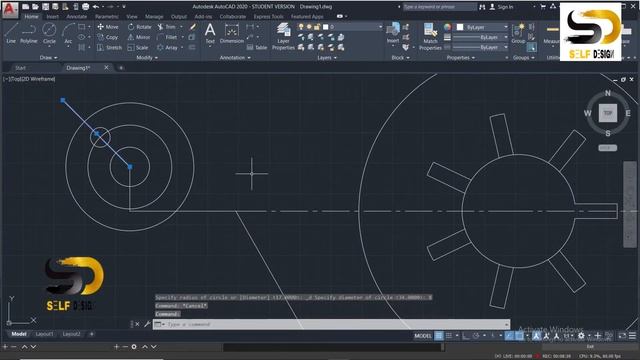Expand the Draw panel
Image resolution: width=640 pixels, height=360 pixels.
point(49,58)
